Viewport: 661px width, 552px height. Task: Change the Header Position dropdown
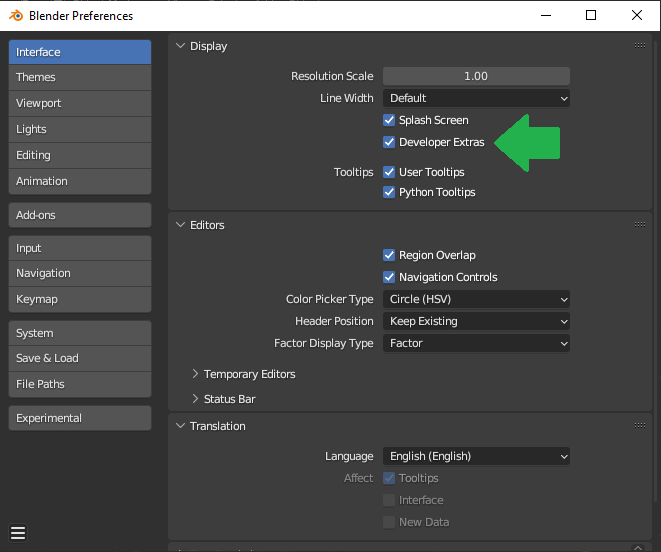pyautogui.click(x=476, y=321)
